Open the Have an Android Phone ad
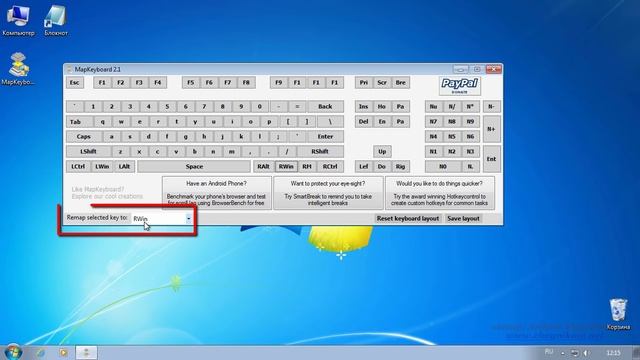Screen dimensions: 640x360 coord(216,193)
